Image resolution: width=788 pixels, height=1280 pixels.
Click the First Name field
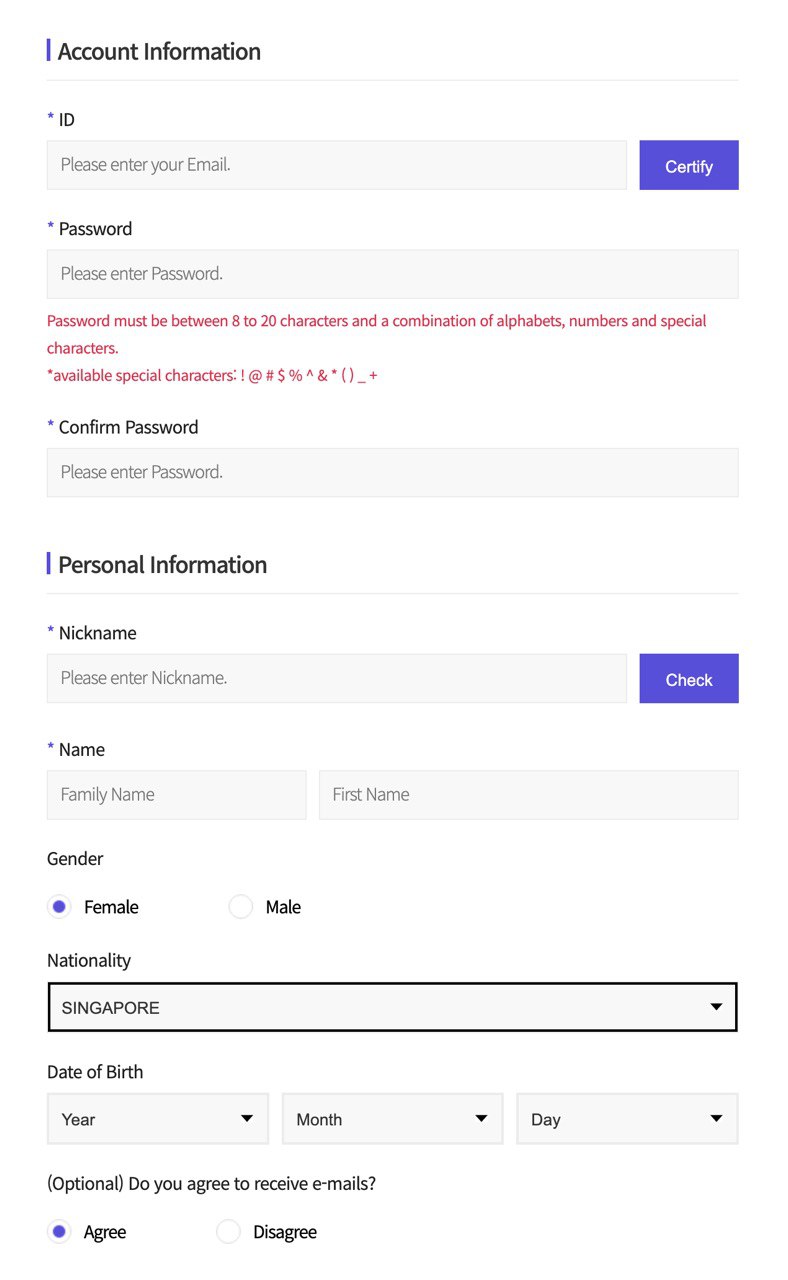click(x=528, y=795)
